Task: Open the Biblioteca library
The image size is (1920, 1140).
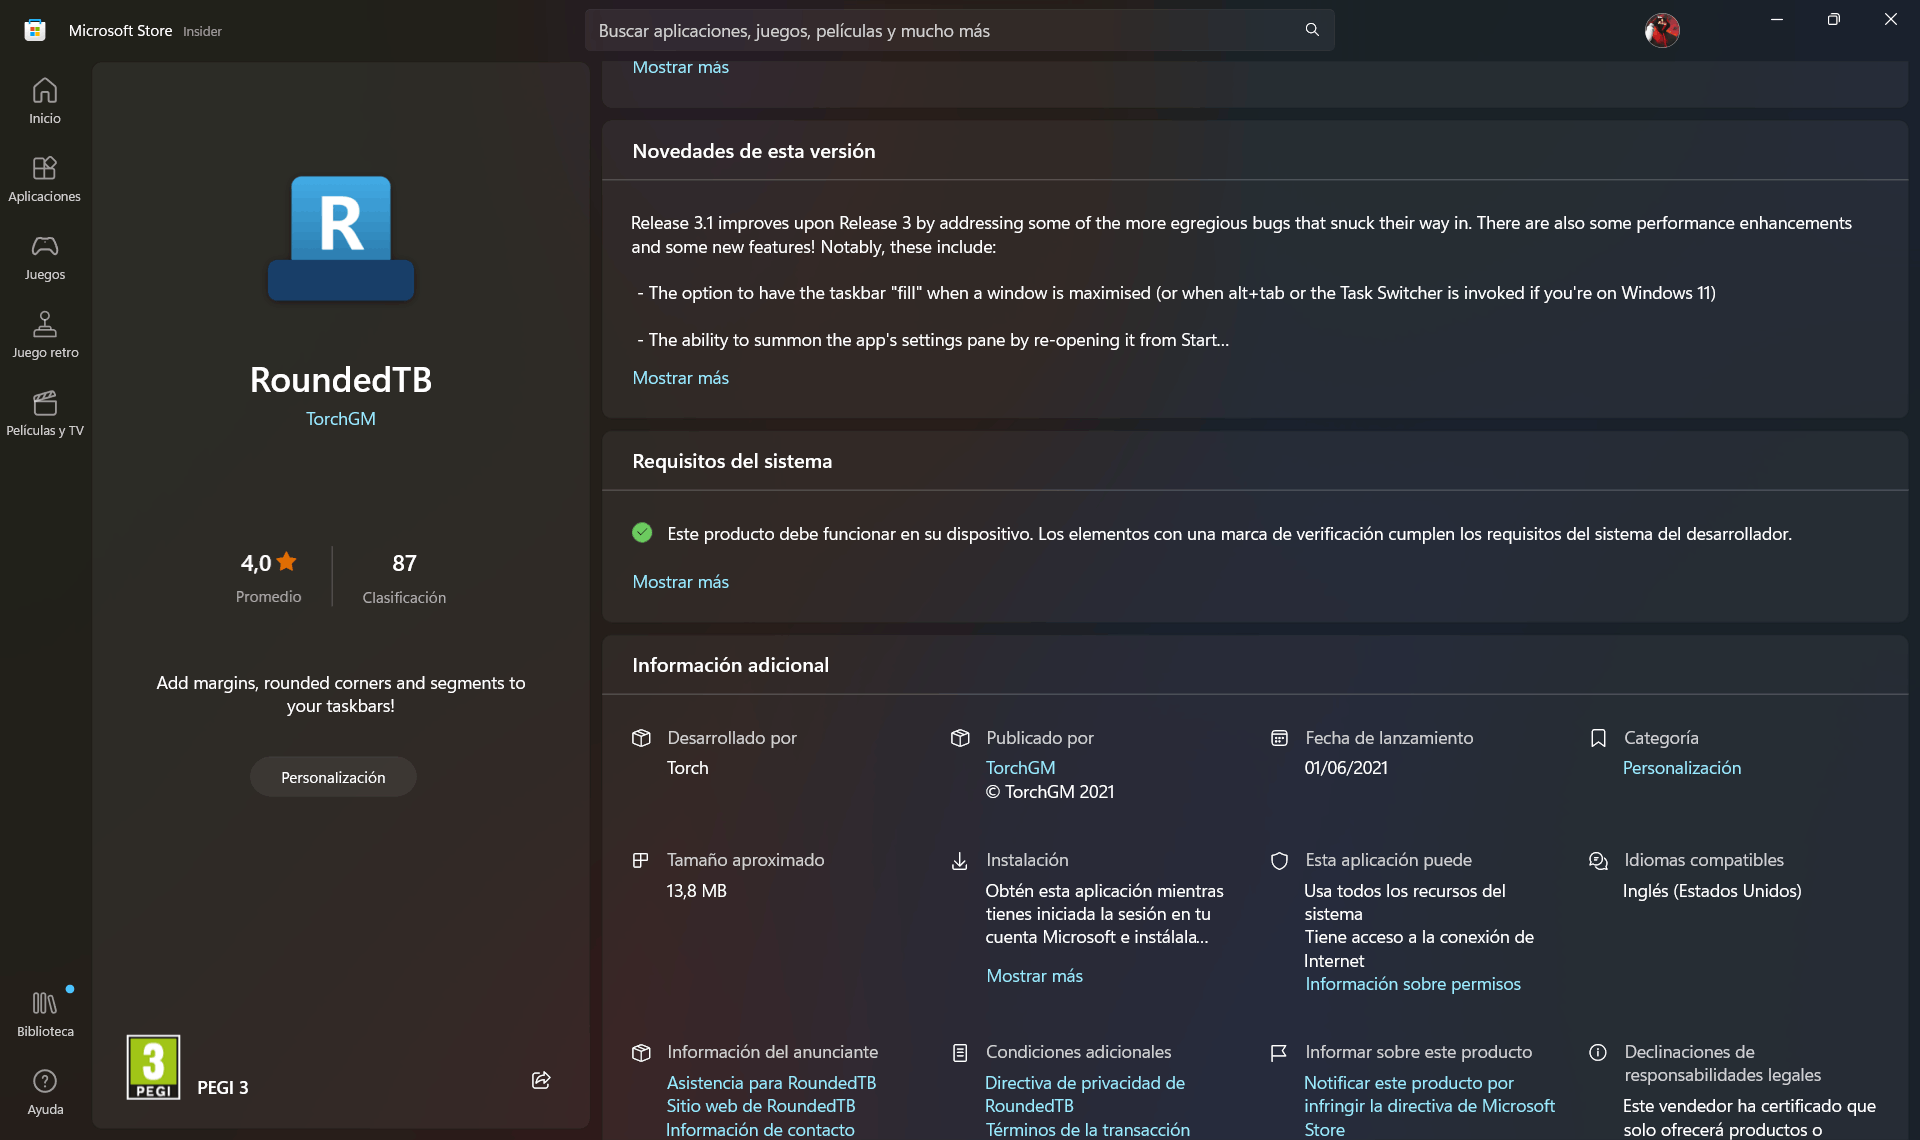Action: tap(44, 1014)
